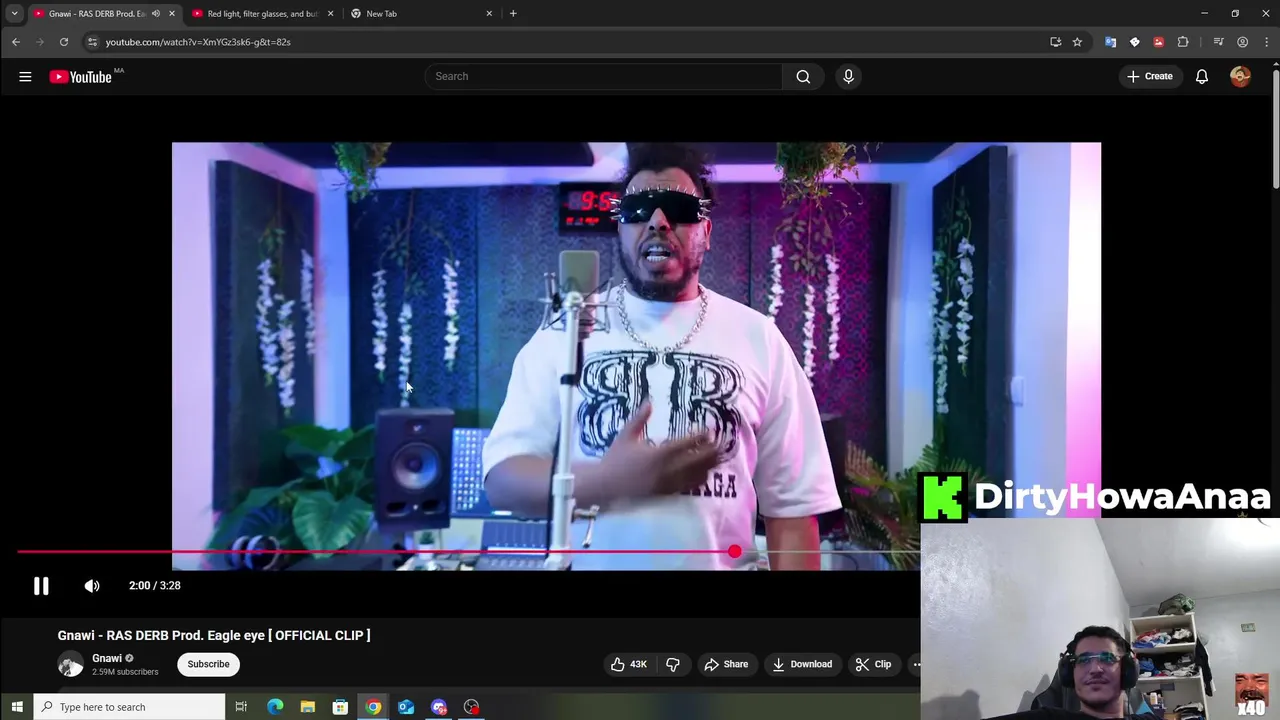This screenshot has width=1280, height=720.
Task: Open OBS Studio from the taskbar
Action: click(x=472, y=707)
